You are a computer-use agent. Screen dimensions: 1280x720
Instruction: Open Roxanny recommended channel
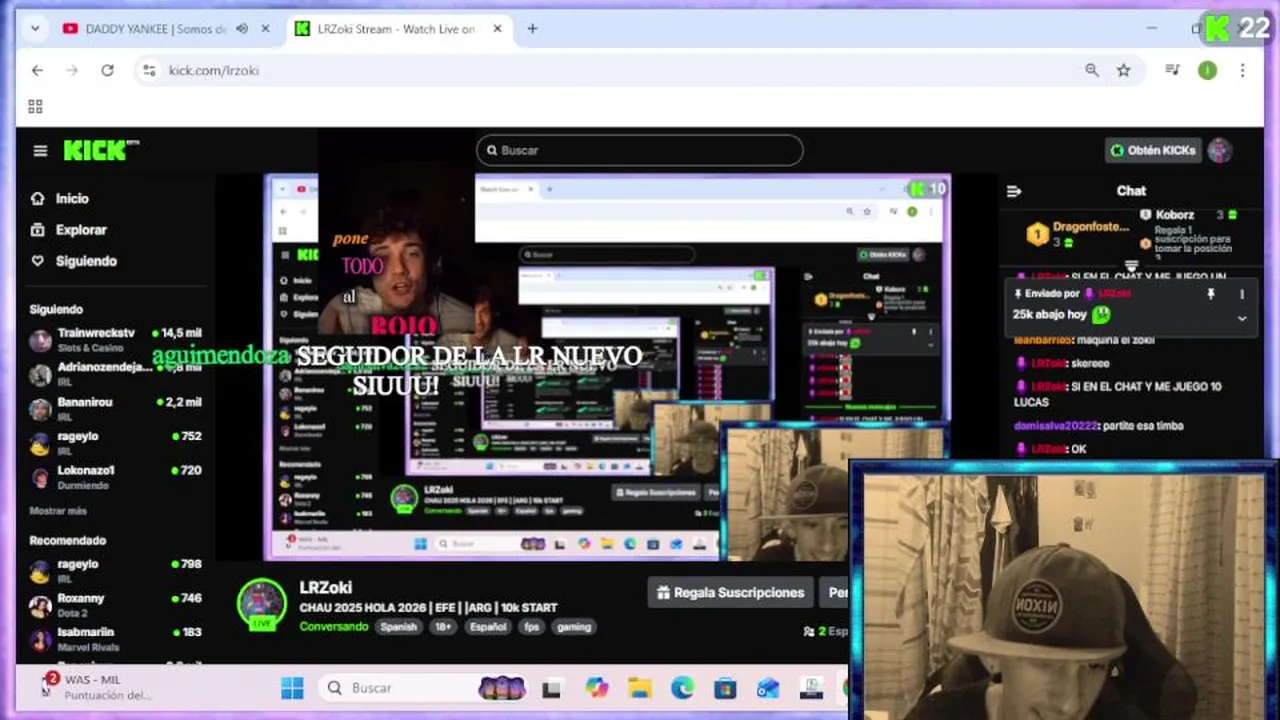(x=116, y=605)
